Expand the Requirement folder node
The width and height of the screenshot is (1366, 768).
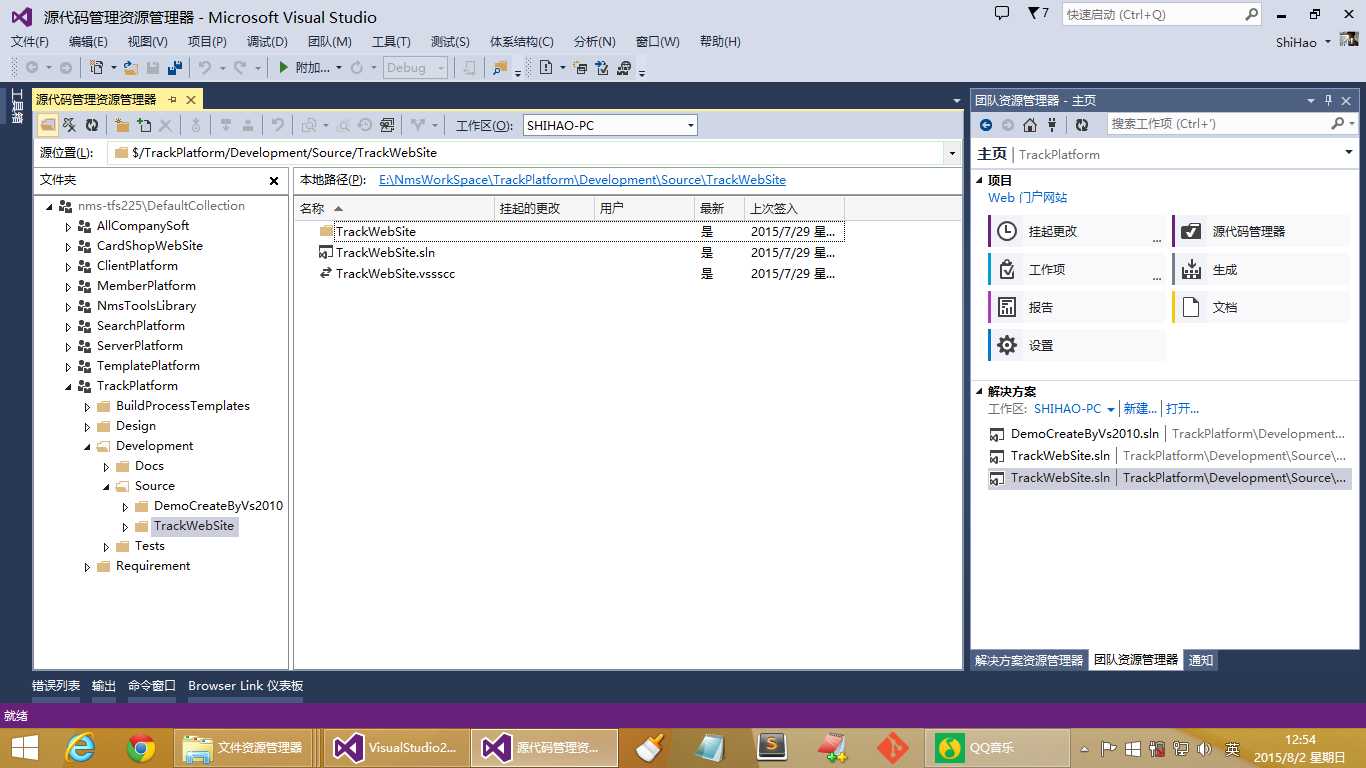point(88,566)
